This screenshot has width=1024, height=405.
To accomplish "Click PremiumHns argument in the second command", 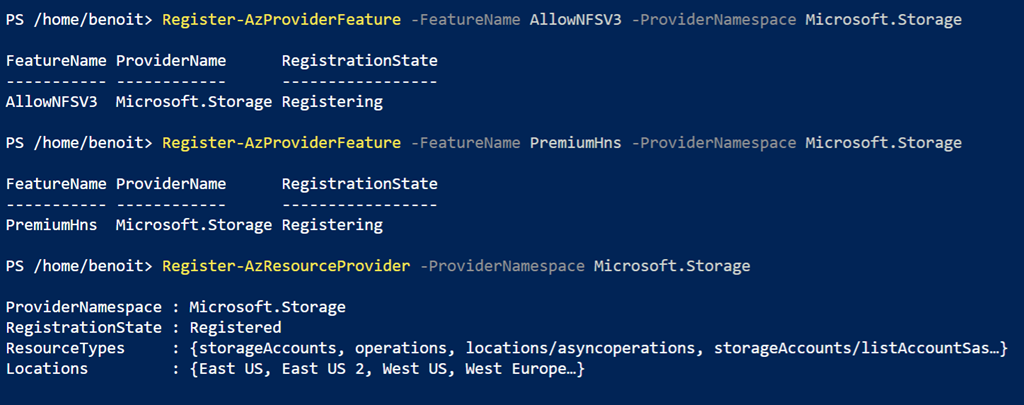I will pyautogui.click(x=575, y=143).
